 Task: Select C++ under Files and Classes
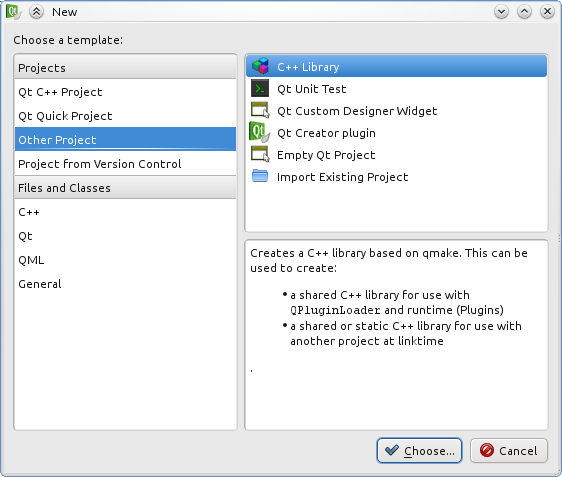(125, 212)
